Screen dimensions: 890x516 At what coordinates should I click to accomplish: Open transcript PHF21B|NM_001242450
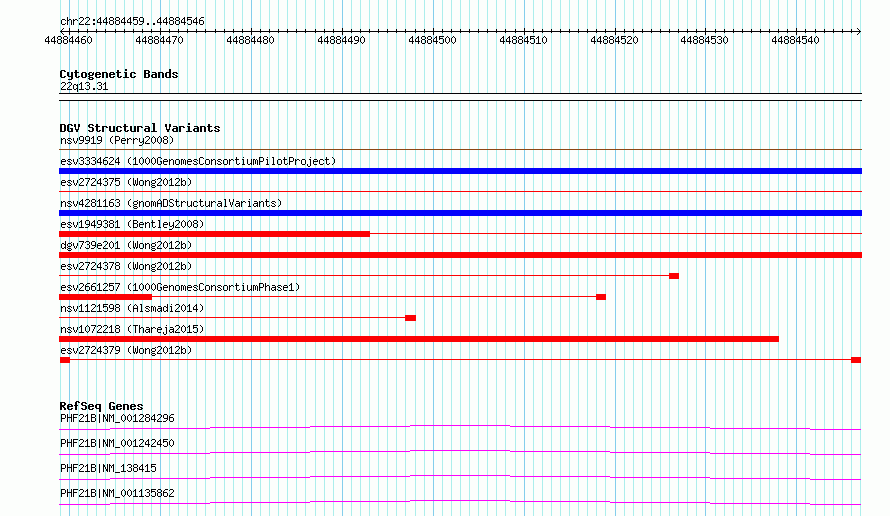[x=117, y=443]
